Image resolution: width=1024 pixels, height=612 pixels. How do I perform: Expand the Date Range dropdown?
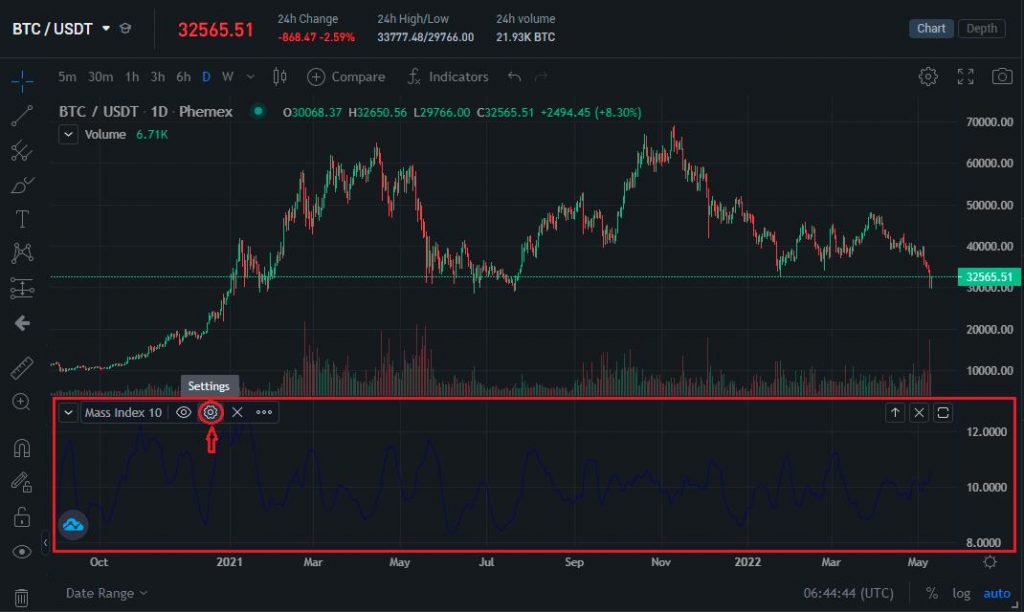[x=105, y=593]
